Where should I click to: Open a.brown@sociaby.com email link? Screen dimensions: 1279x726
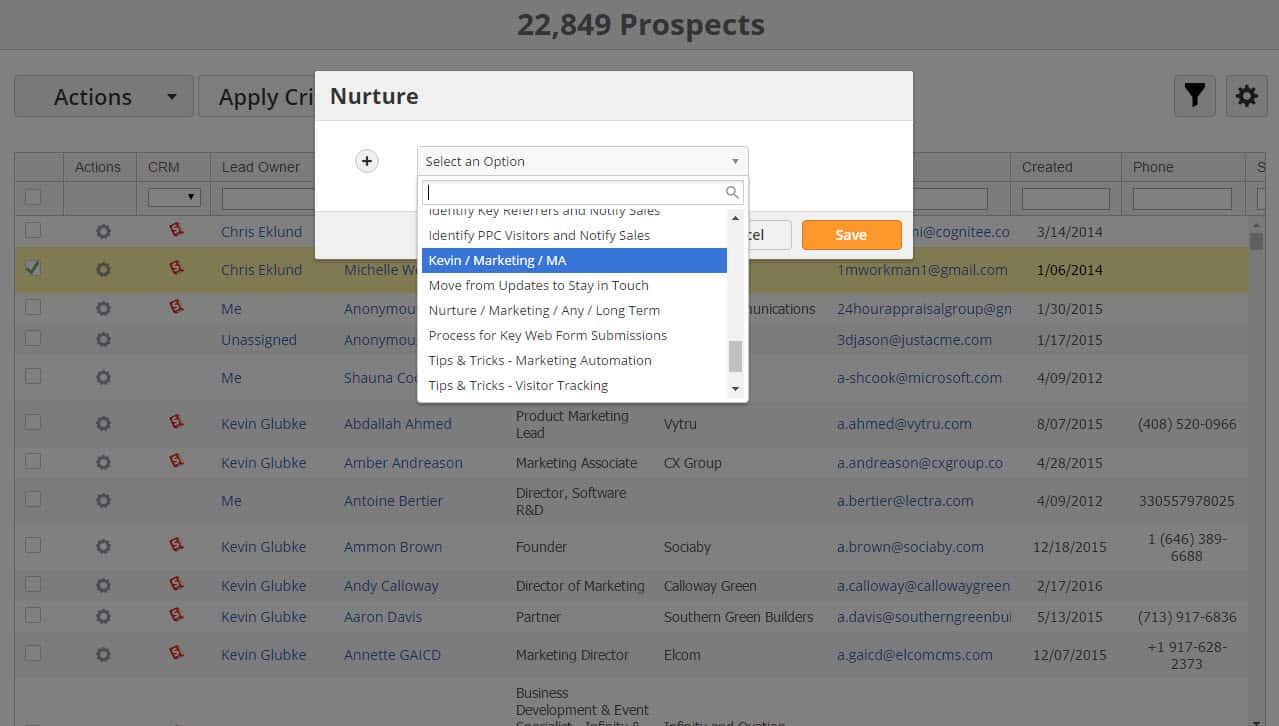coord(910,547)
